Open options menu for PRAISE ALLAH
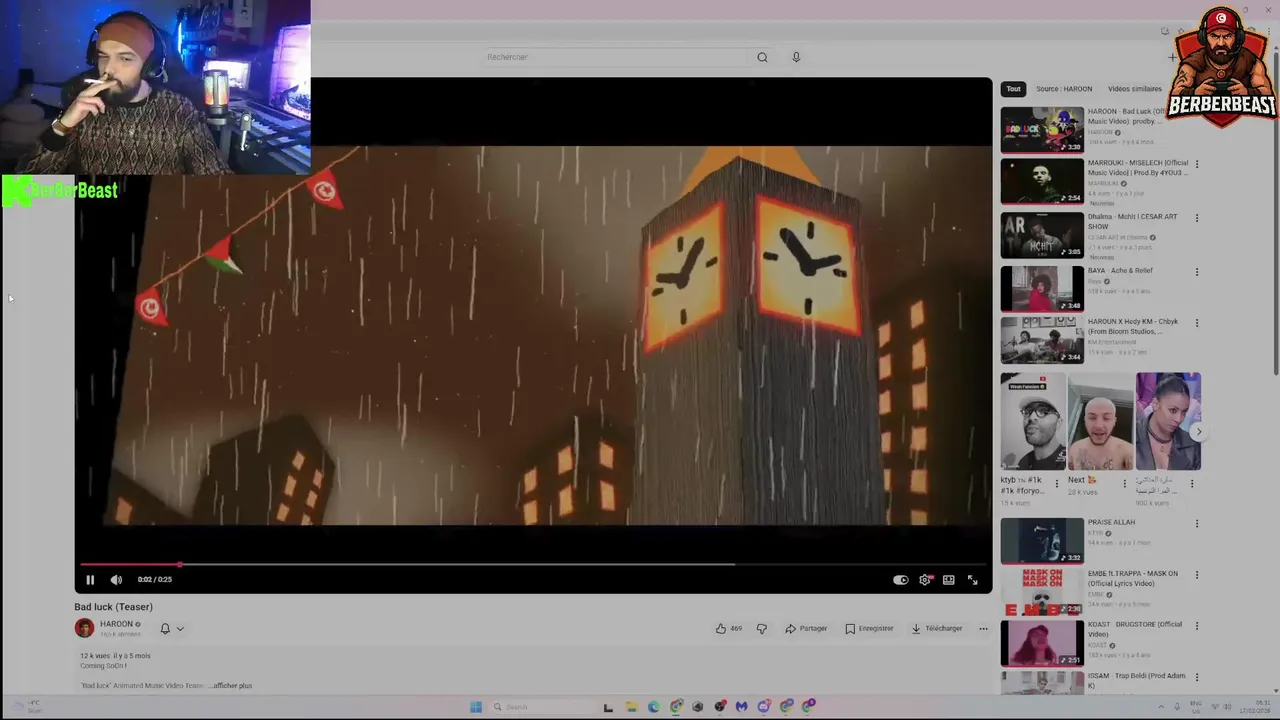The image size is (1280, 720). point(1197,524)
